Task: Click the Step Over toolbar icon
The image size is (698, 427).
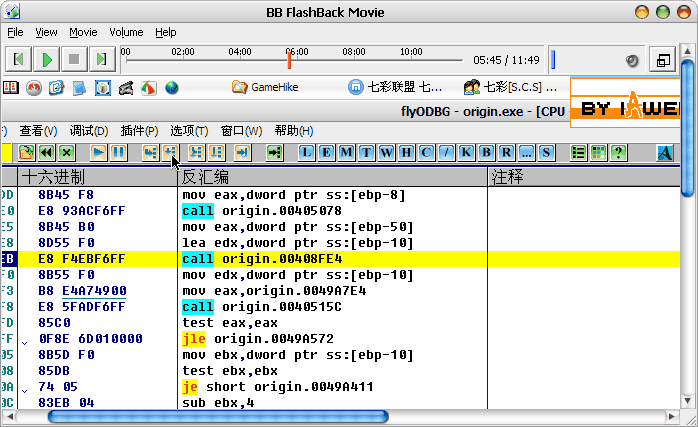Action: coord(171,152)
